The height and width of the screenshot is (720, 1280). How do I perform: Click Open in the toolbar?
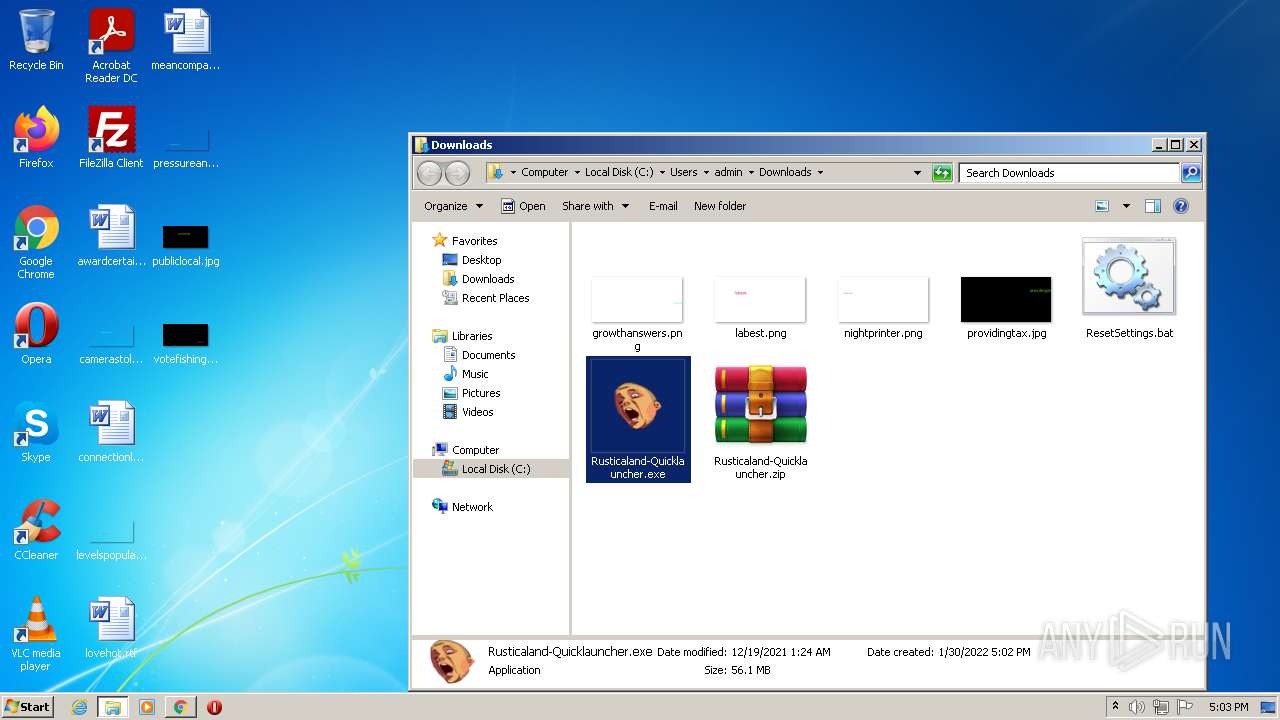(x=523, y=206)
